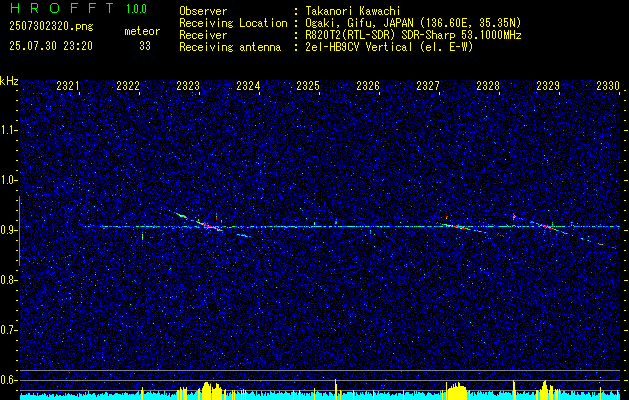
Task: Click the meteor count value 33
Action: (x=145, y=46)
